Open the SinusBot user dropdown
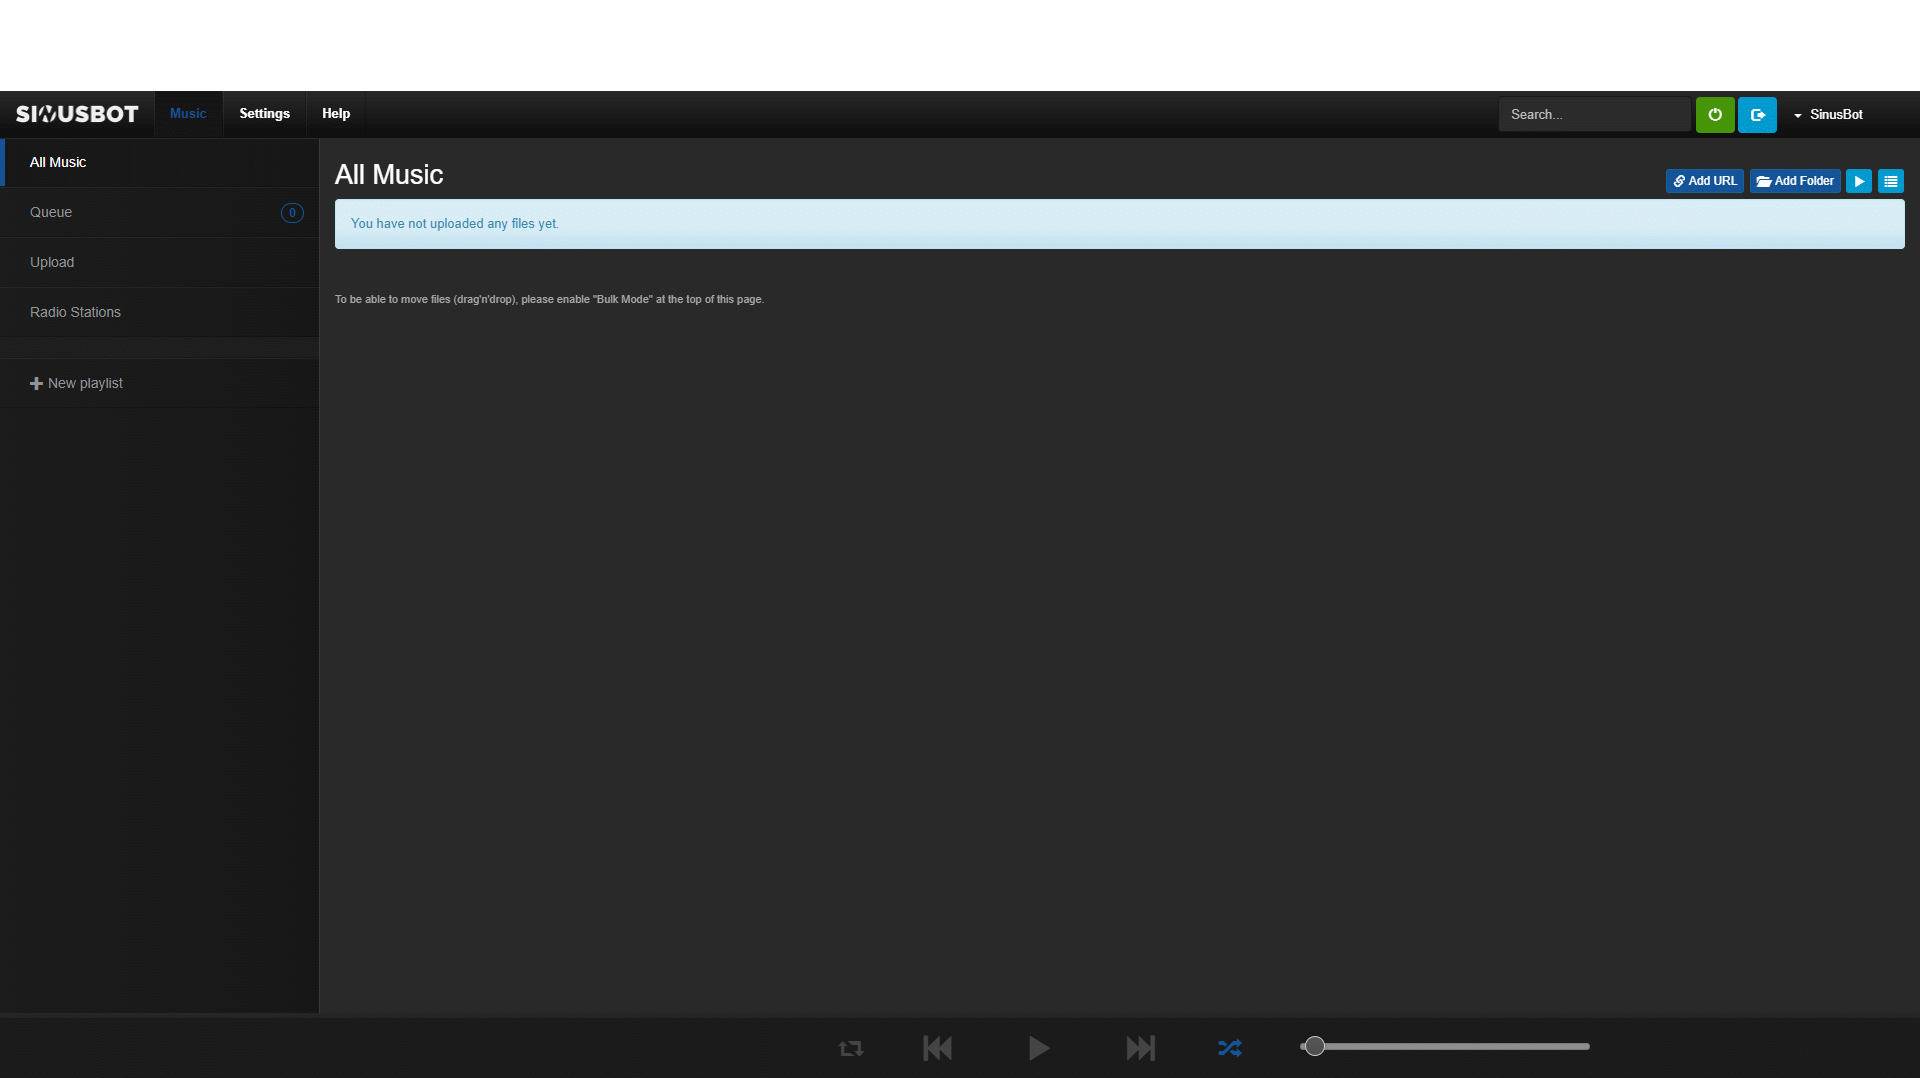1920x1078 pixels. click(1829, 115)
